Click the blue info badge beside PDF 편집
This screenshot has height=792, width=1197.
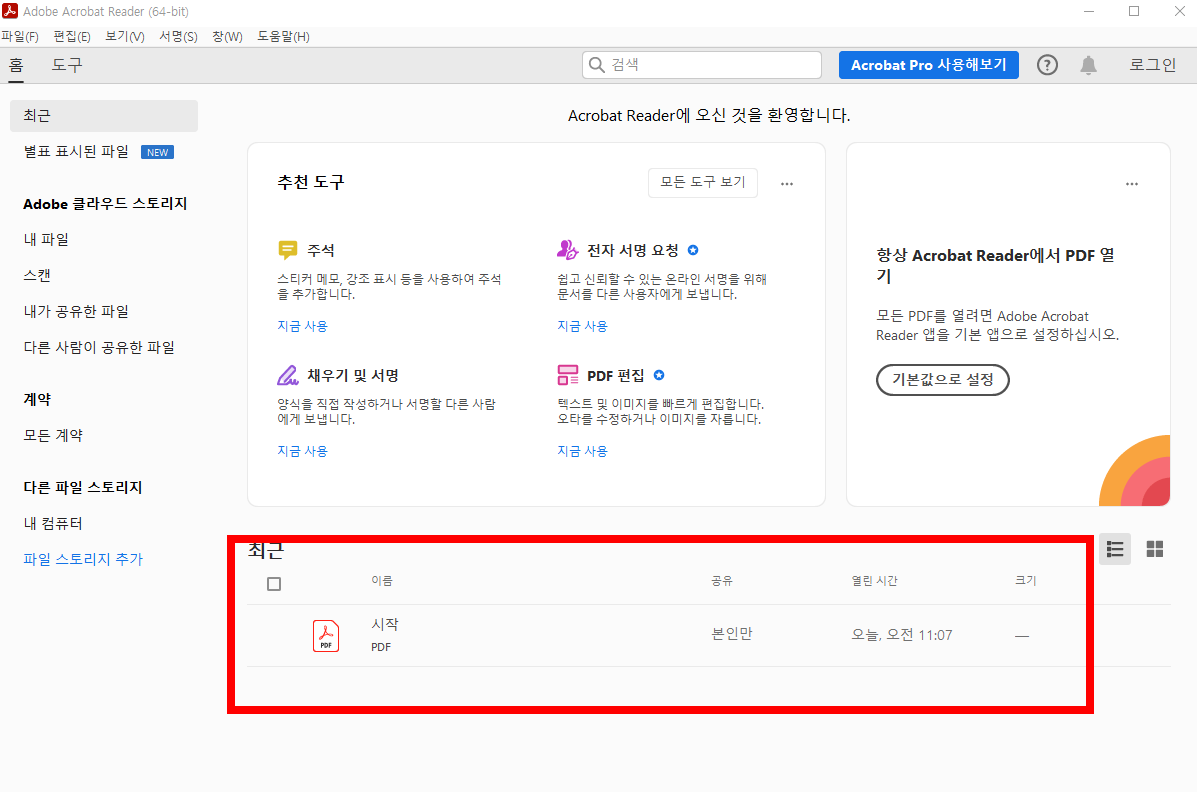click(658, 375)
